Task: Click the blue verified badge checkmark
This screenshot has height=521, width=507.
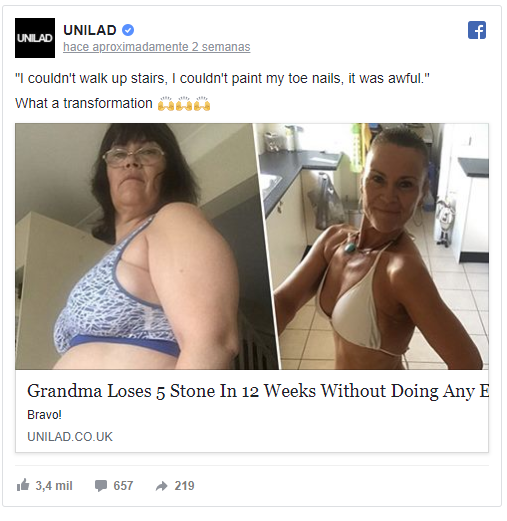Action: (x=128, y=30)
